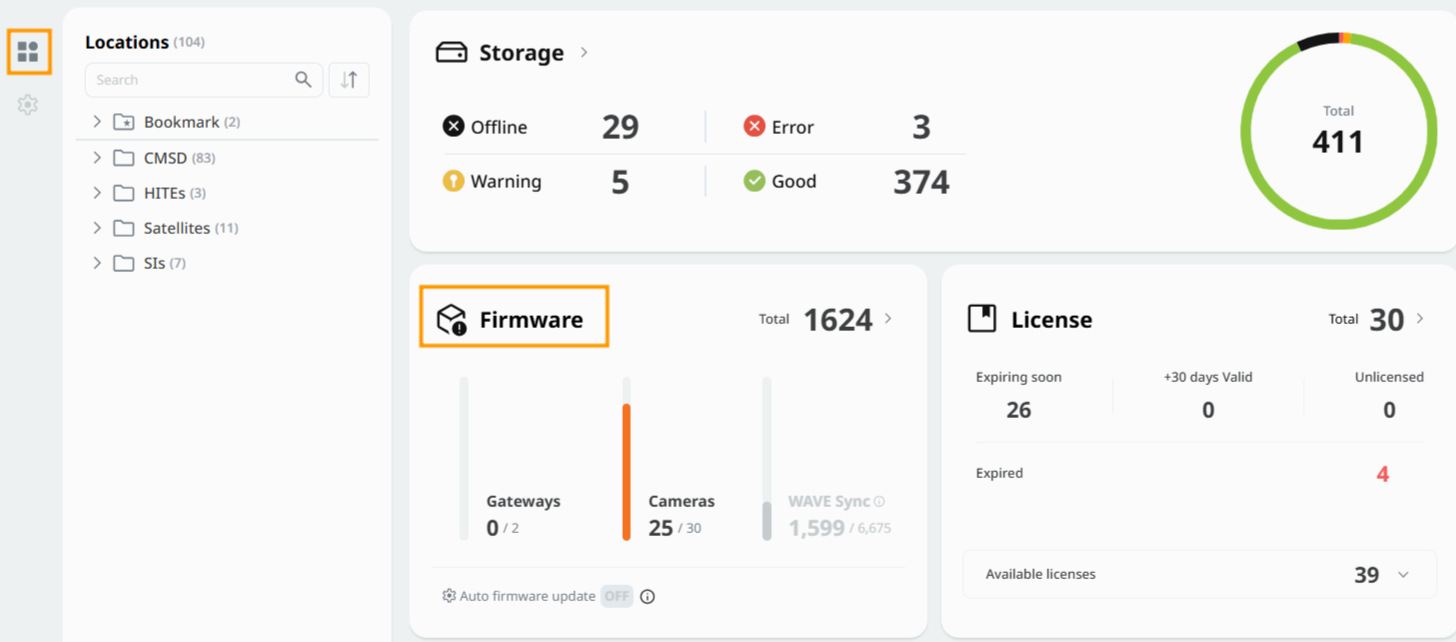Screen dimensions: 1456x642
Task: Click the Auto firmware update gear icon
Action: pos(449,596)
